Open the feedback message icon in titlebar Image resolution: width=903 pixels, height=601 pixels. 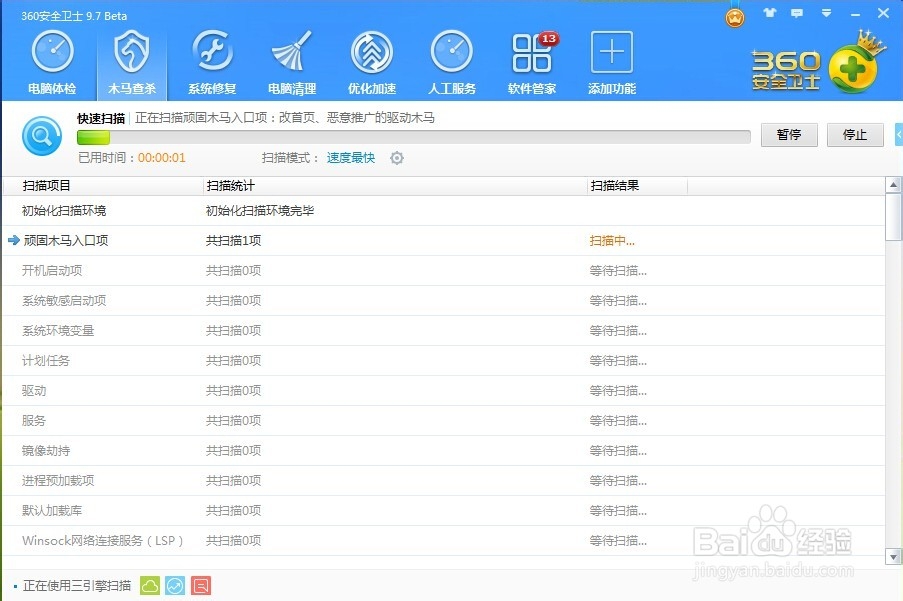[795, 14]
